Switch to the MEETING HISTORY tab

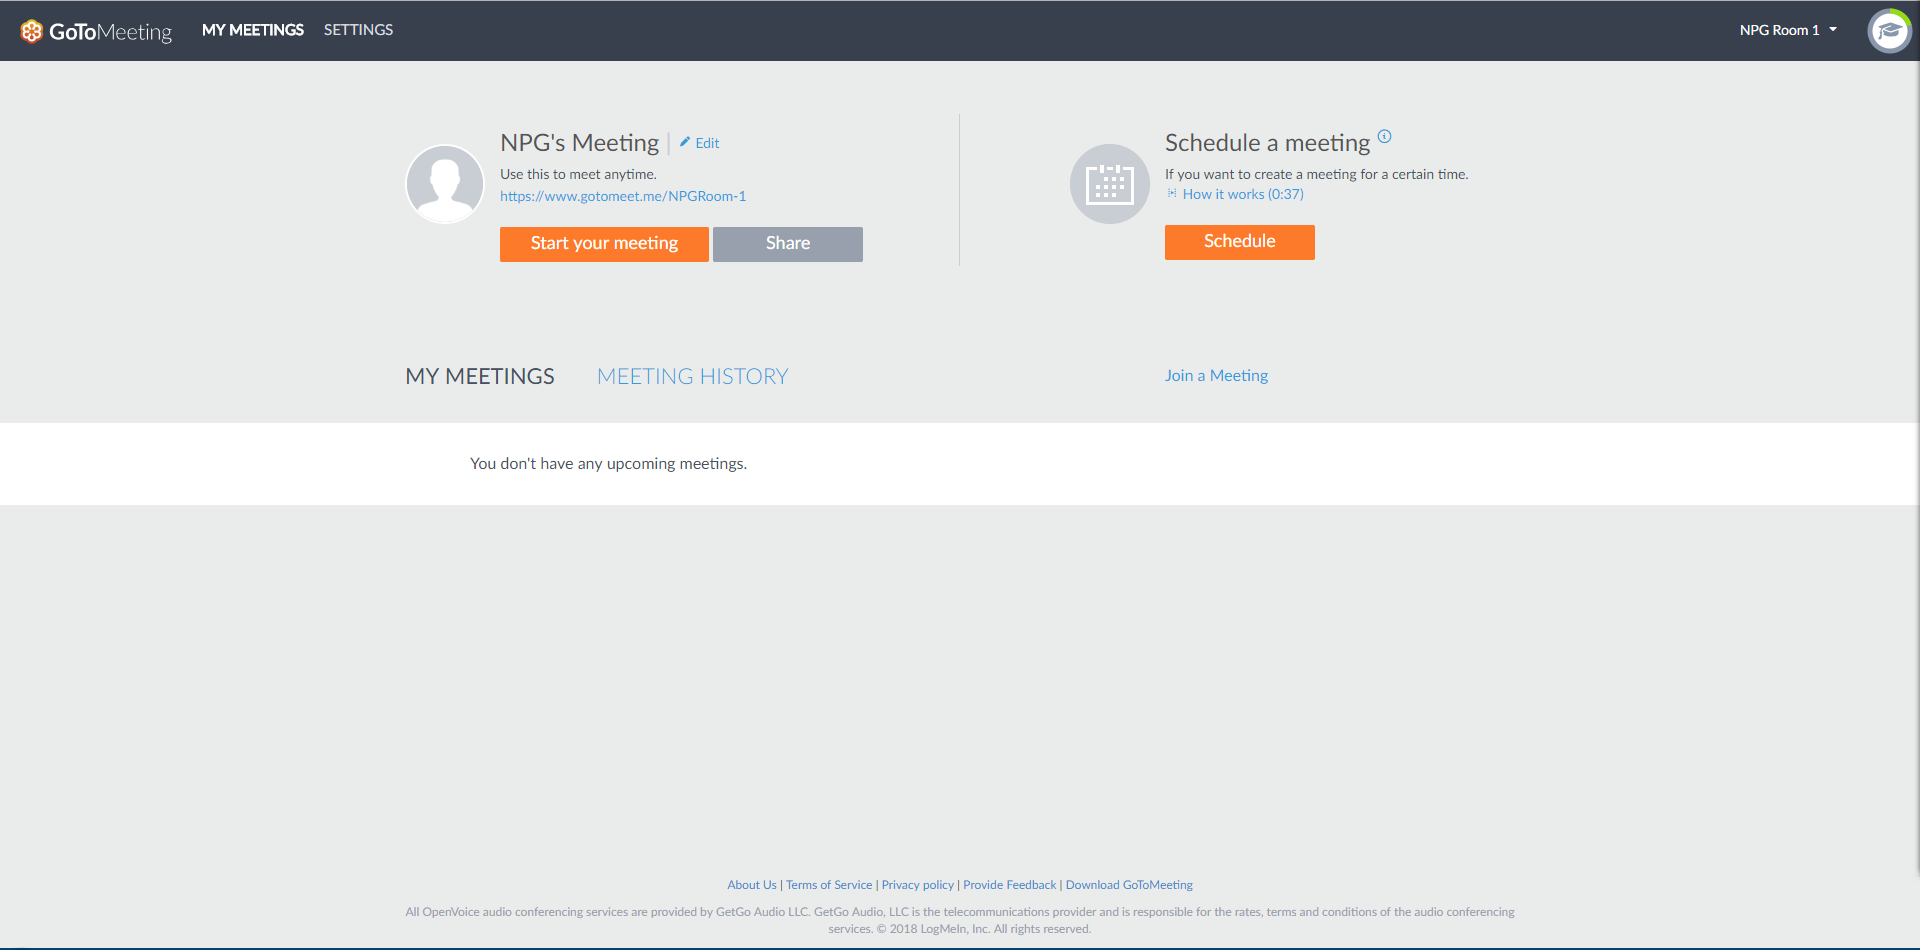point(693,376)
